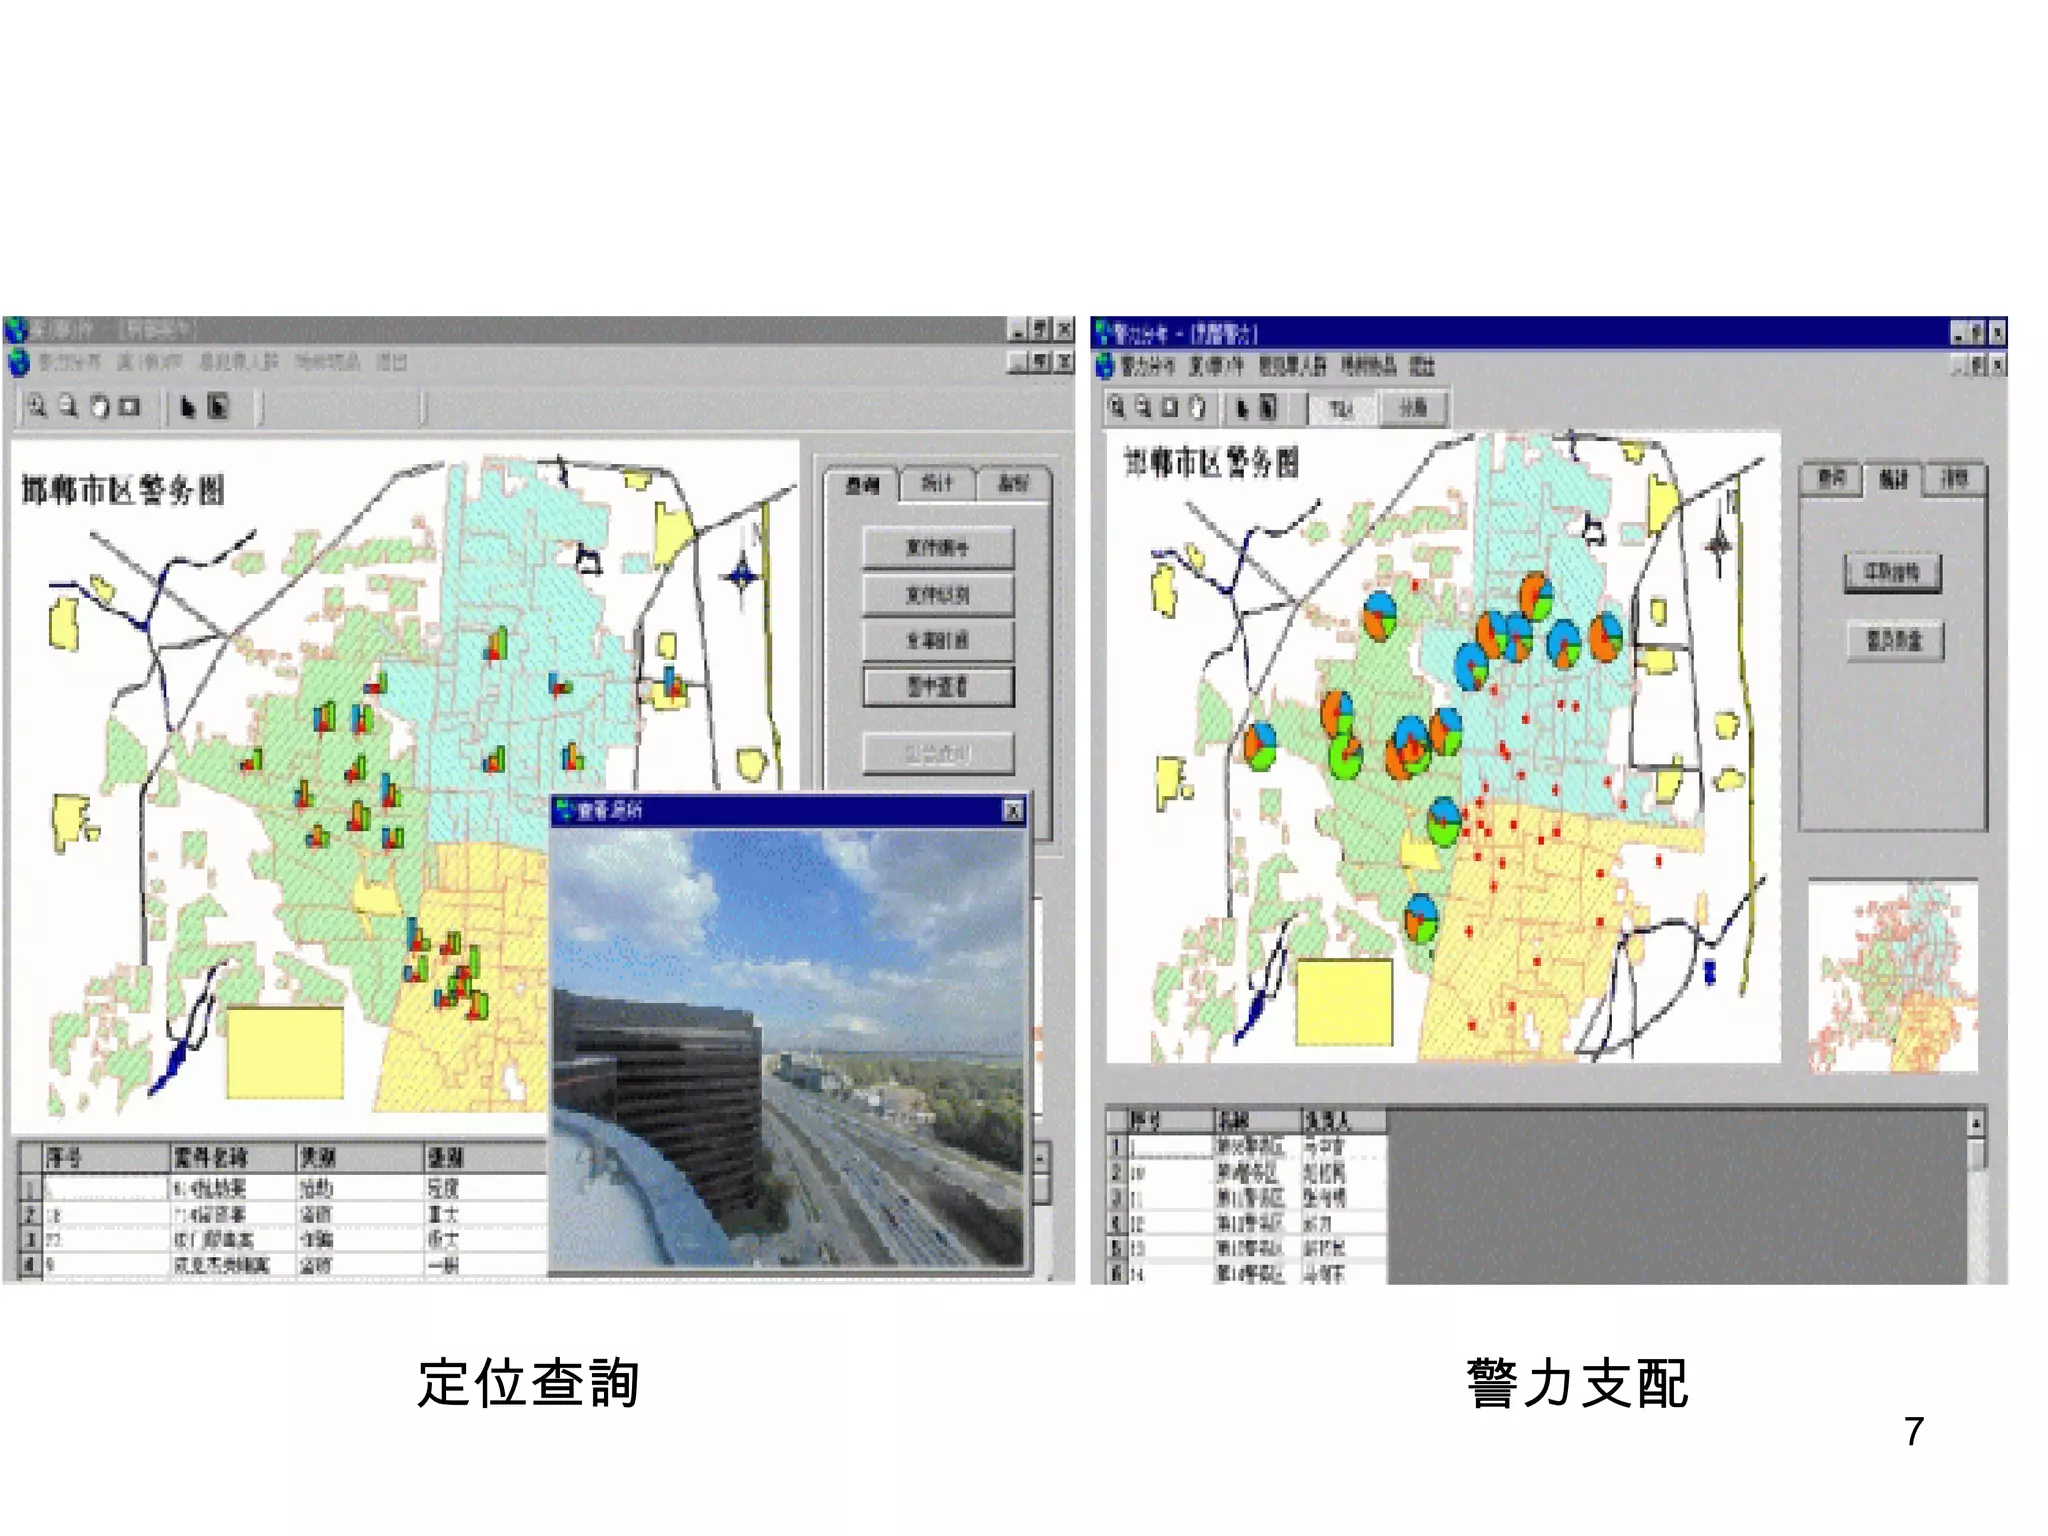Select zoom-in magnifier in left window toolbar
The height and width of the screenshot is (1536, 2048).
tap(37, 407)
